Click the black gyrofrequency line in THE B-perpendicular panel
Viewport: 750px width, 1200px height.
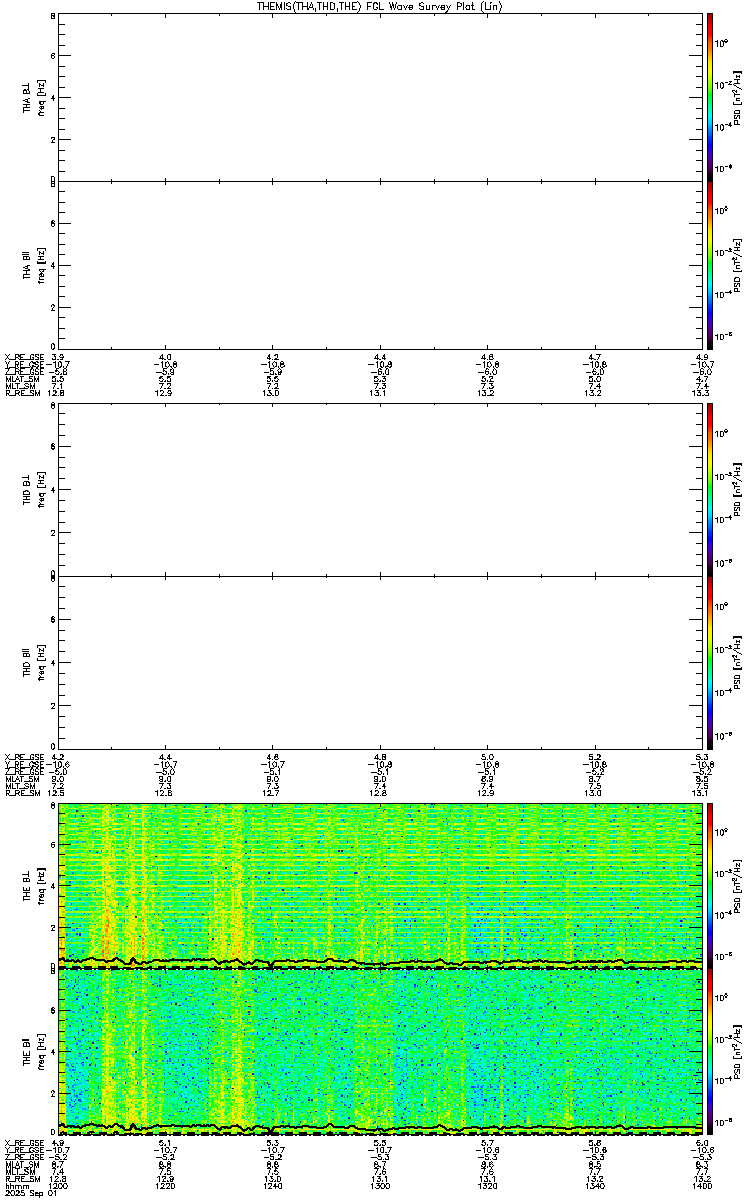pyautogui.click(x=381, y=962)
